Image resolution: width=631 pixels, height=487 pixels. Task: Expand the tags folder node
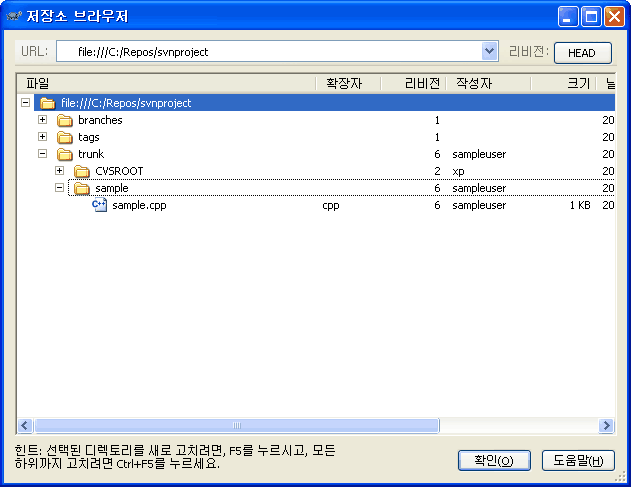coord(42,137)
